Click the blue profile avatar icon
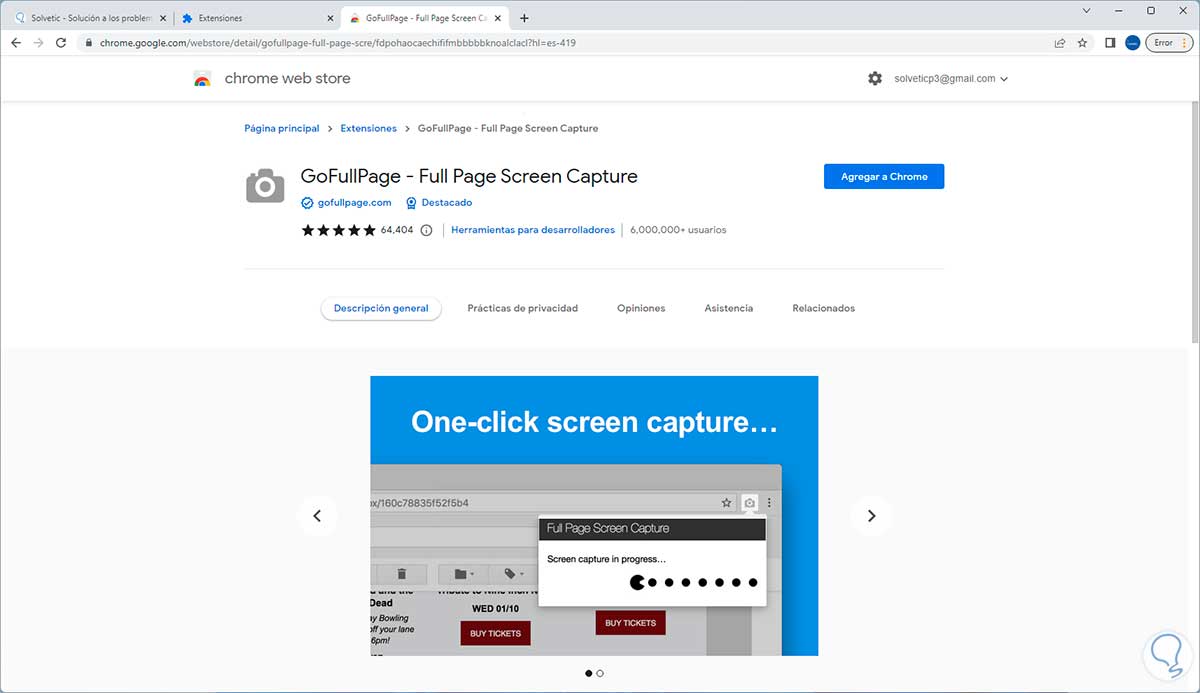The height and width of the screenshot is (693, 1200). (1133, 43)
